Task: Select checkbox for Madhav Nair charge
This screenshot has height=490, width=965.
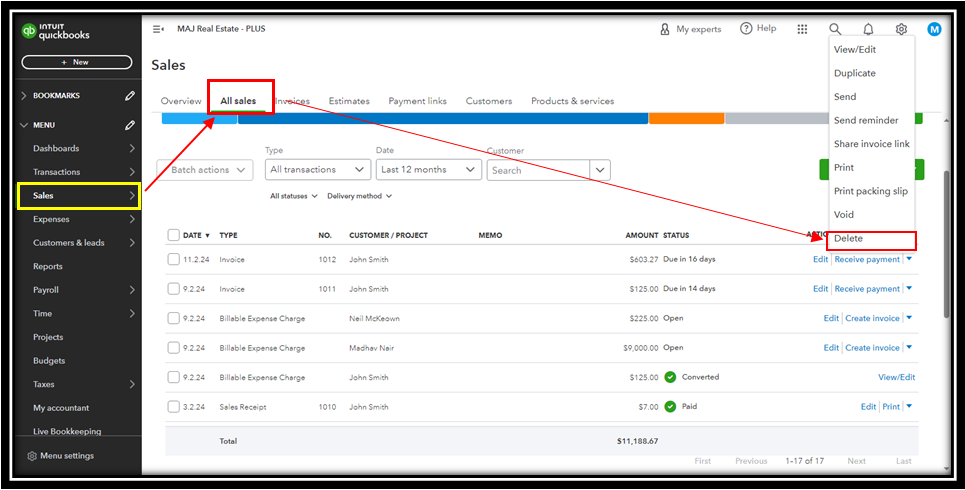Action: coord(174,348)
